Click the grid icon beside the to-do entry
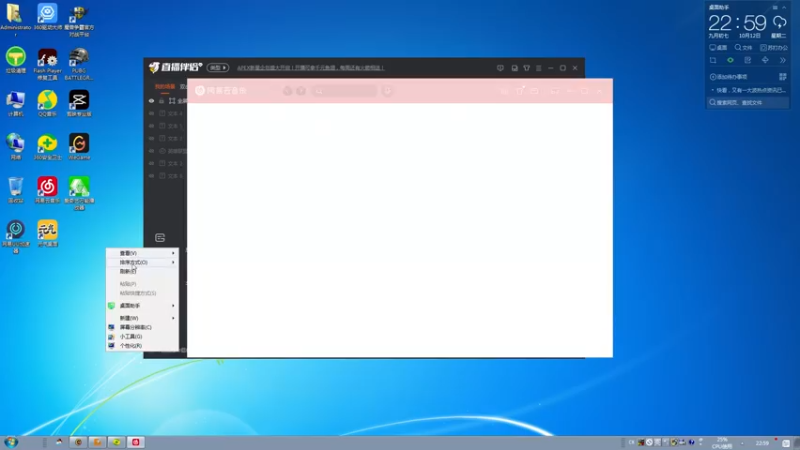 (x=783, y=77)
